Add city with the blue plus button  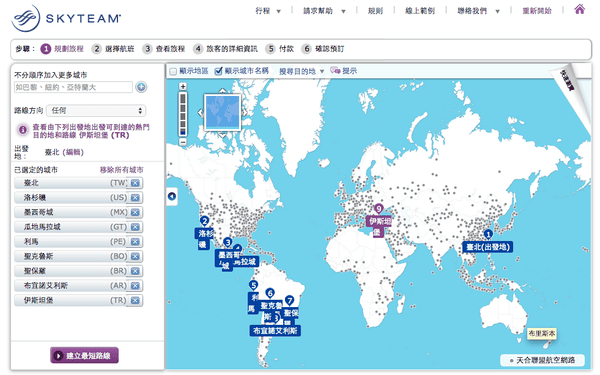(x=141, y=87)
